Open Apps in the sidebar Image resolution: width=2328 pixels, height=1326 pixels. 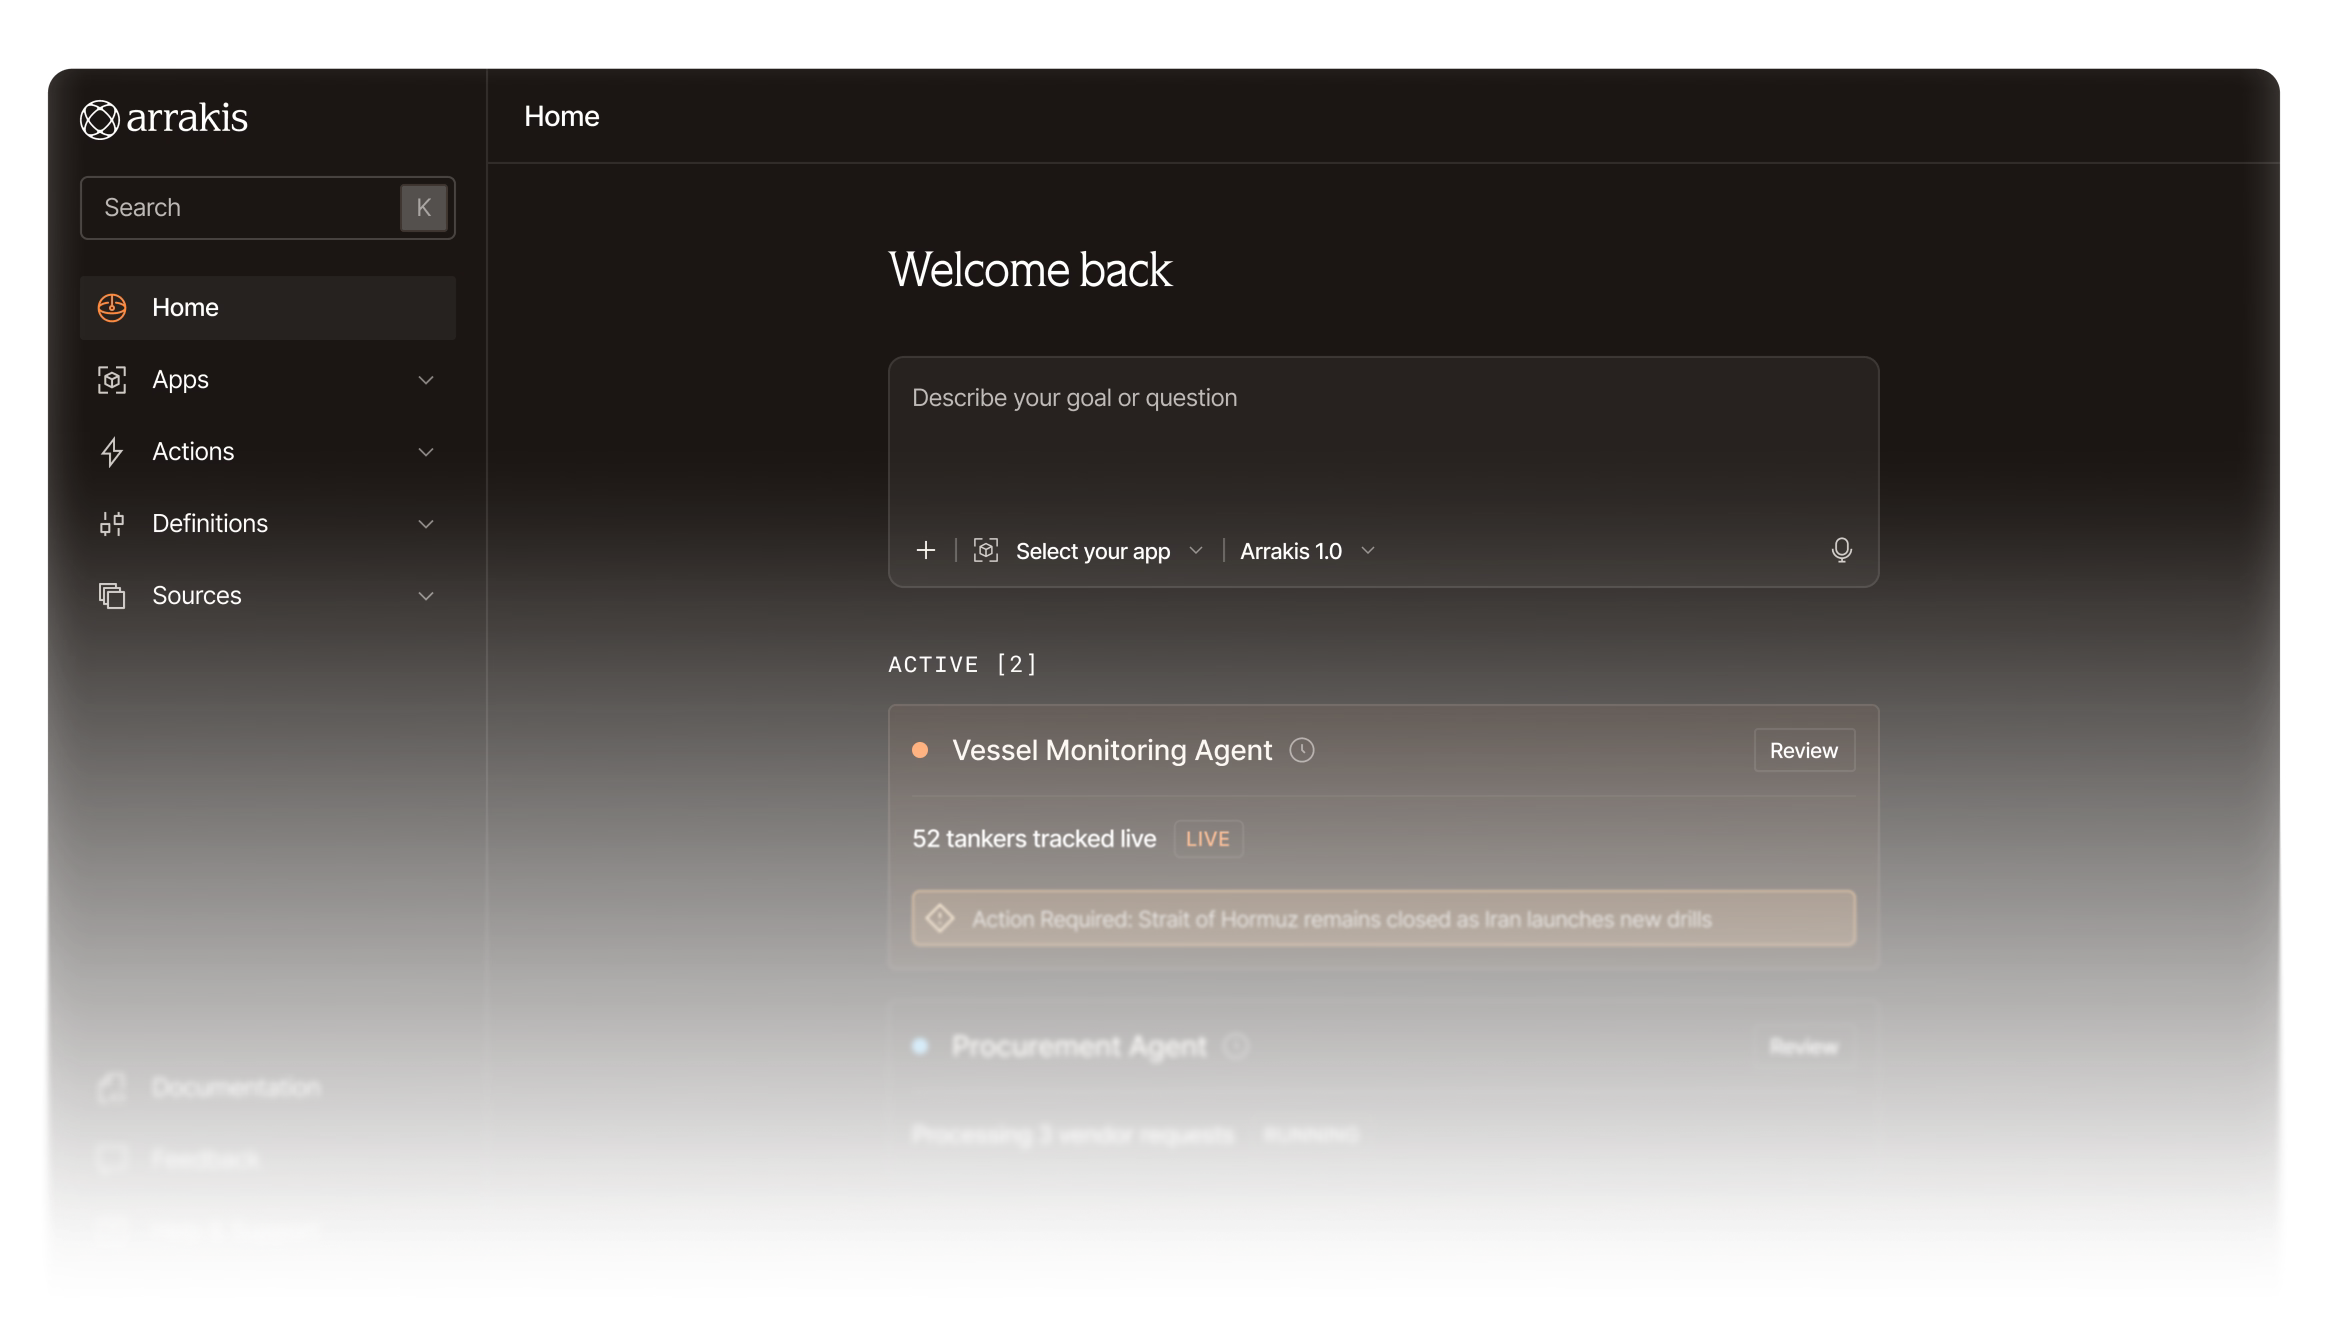point(267,380)
